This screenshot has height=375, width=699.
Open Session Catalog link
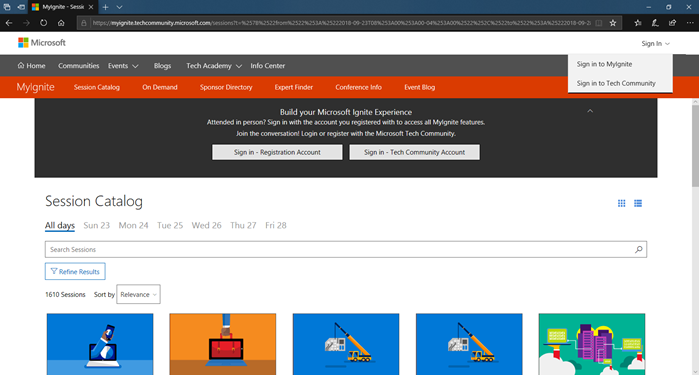coord(97,87)
